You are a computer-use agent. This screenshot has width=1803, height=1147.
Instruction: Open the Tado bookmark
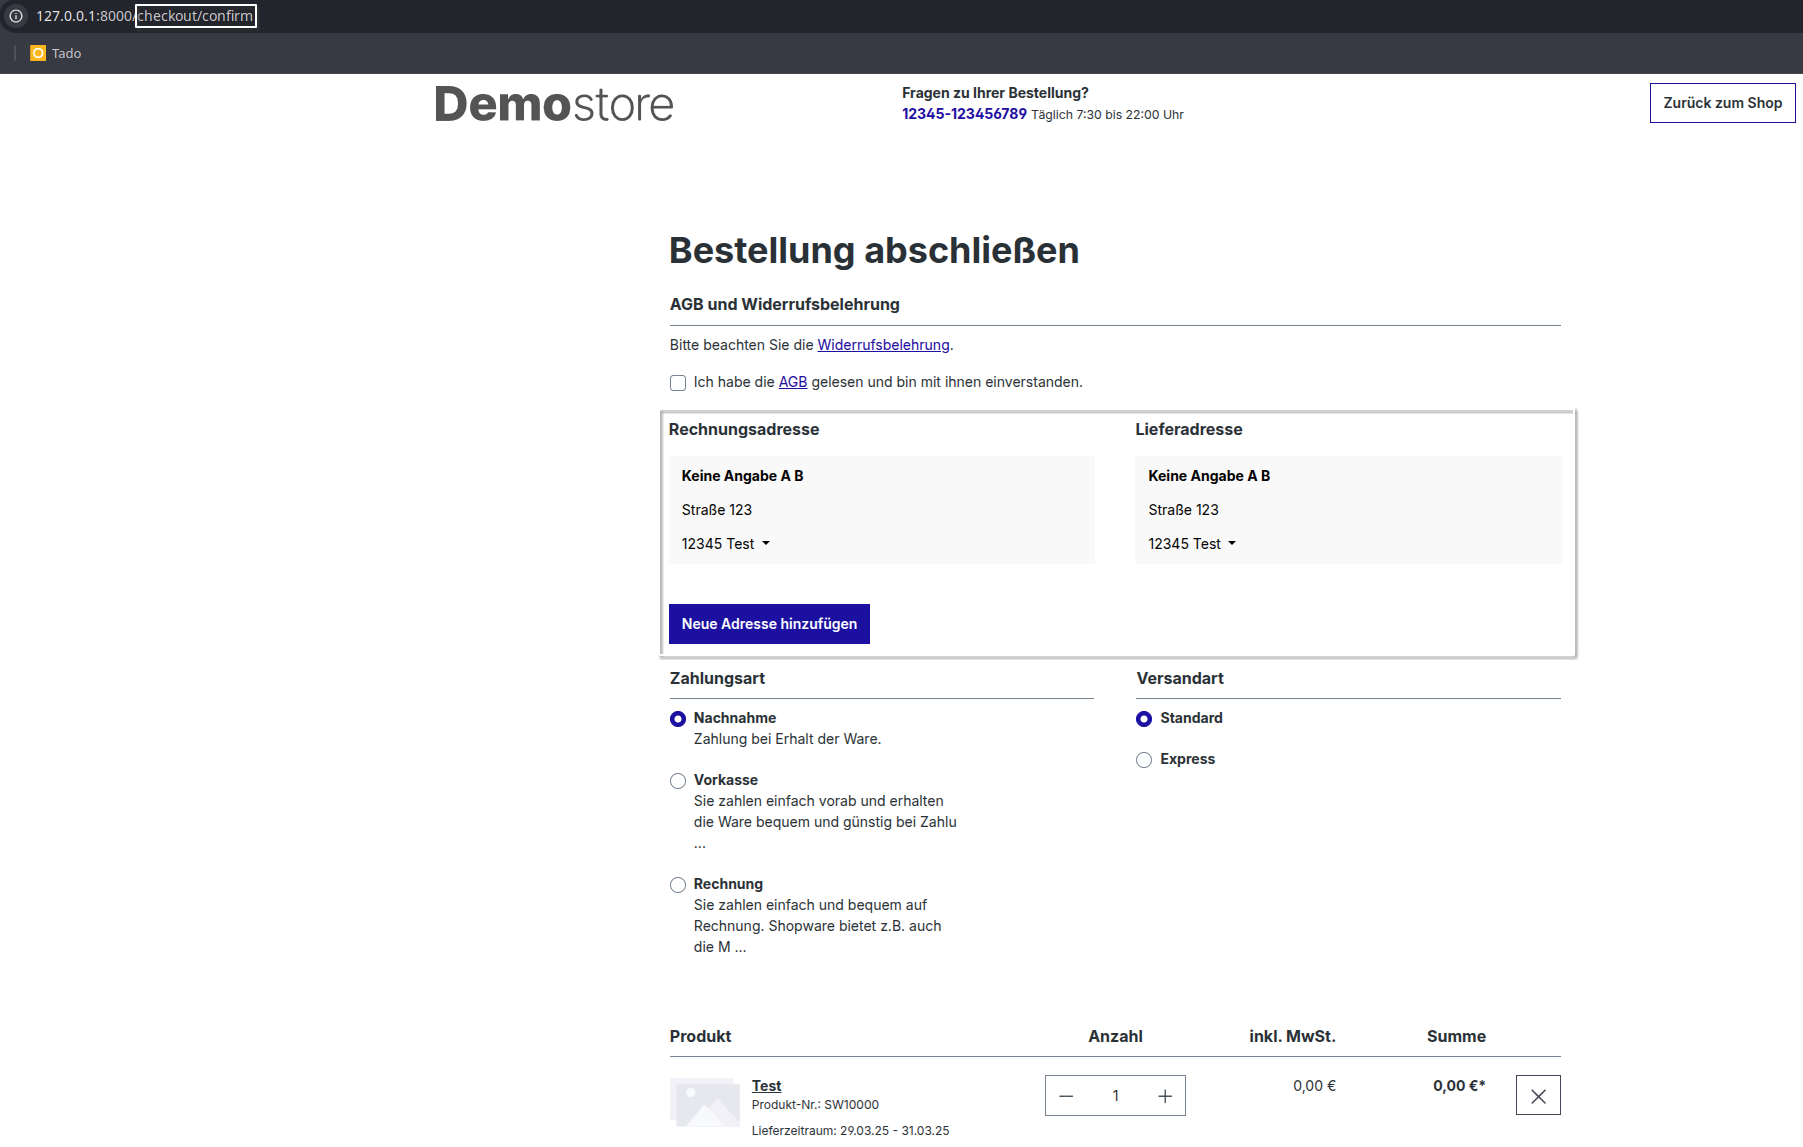click(55, 52)
